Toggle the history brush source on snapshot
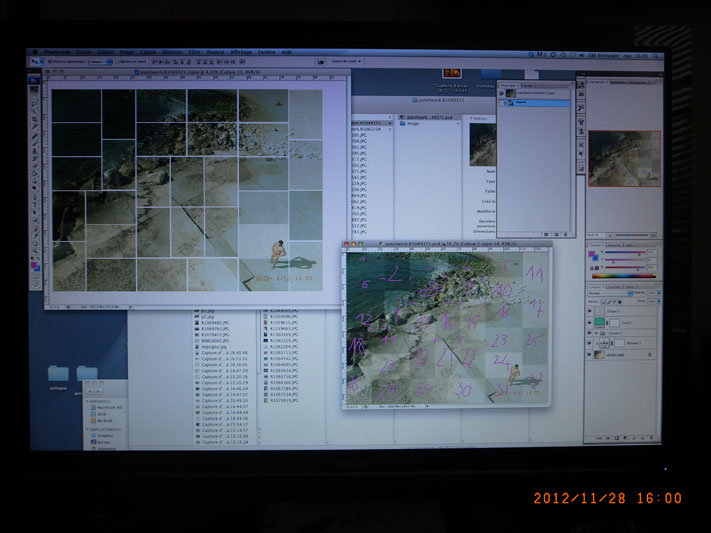This screenshot has width=711, height=533. tap(502, 93)
